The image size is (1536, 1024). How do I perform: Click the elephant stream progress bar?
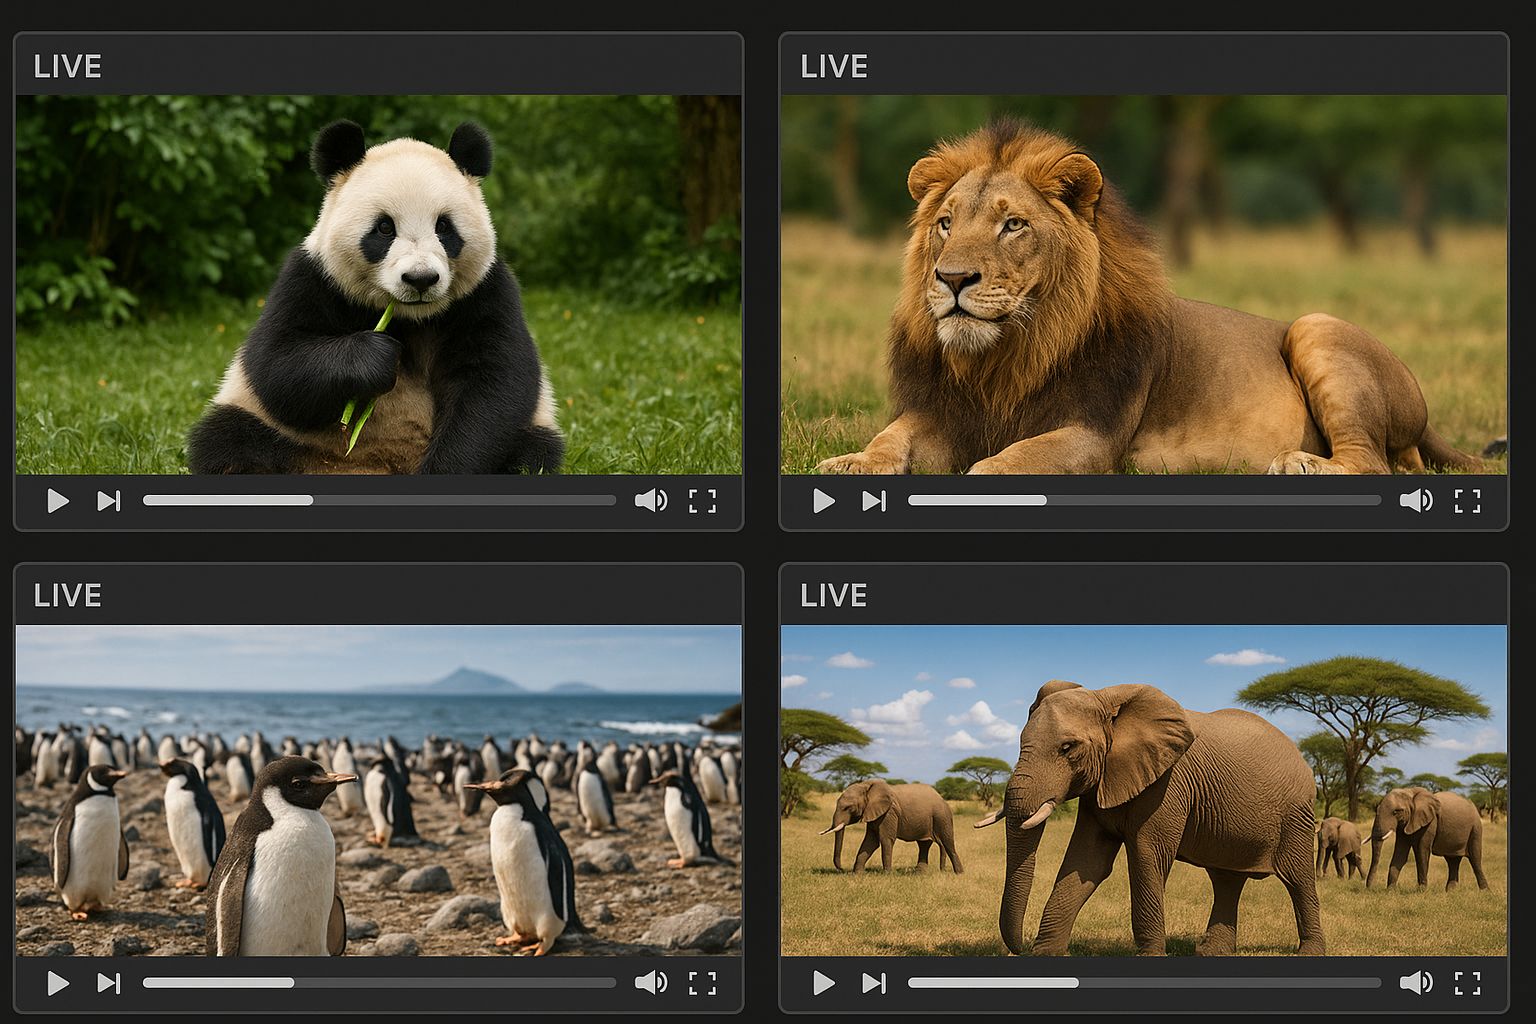pos(1144,983)
